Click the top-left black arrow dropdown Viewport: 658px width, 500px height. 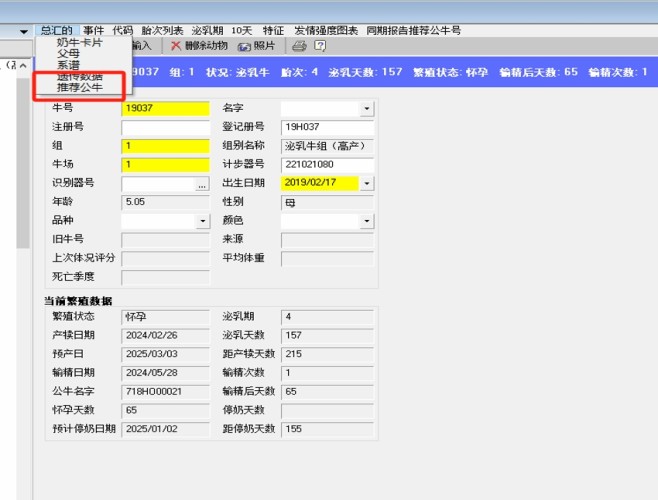(x=24, y=32)
